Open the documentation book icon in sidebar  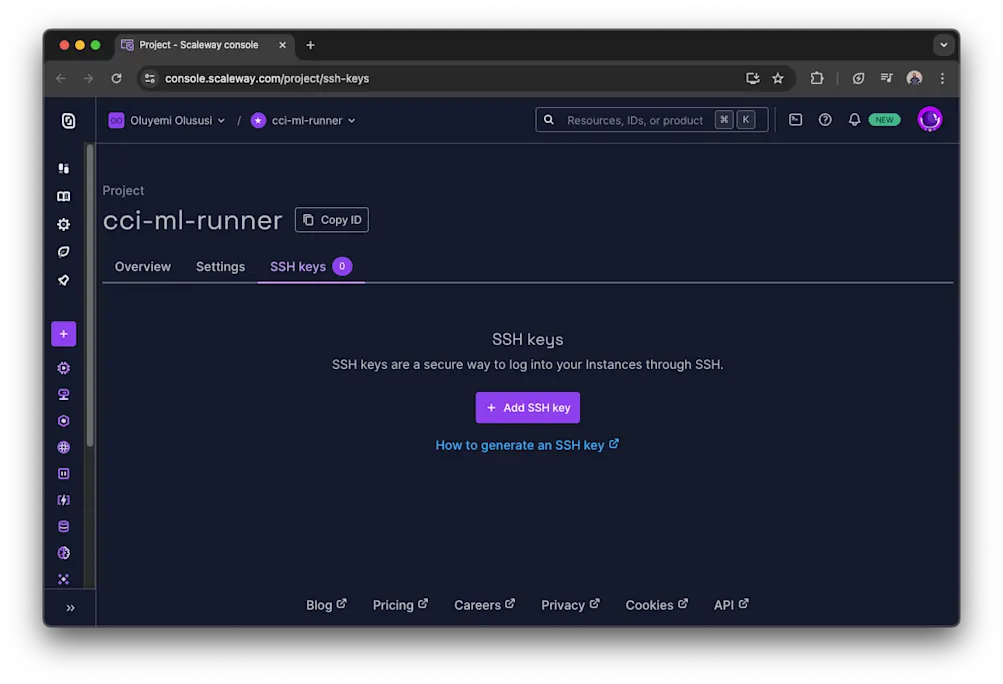pos(63,196)
